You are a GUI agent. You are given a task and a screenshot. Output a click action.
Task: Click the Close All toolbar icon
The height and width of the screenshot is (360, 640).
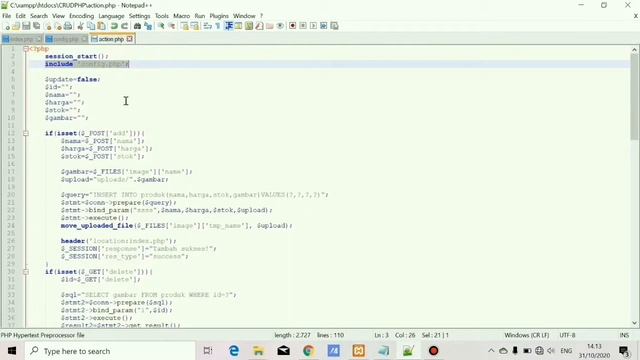[58, 26]
